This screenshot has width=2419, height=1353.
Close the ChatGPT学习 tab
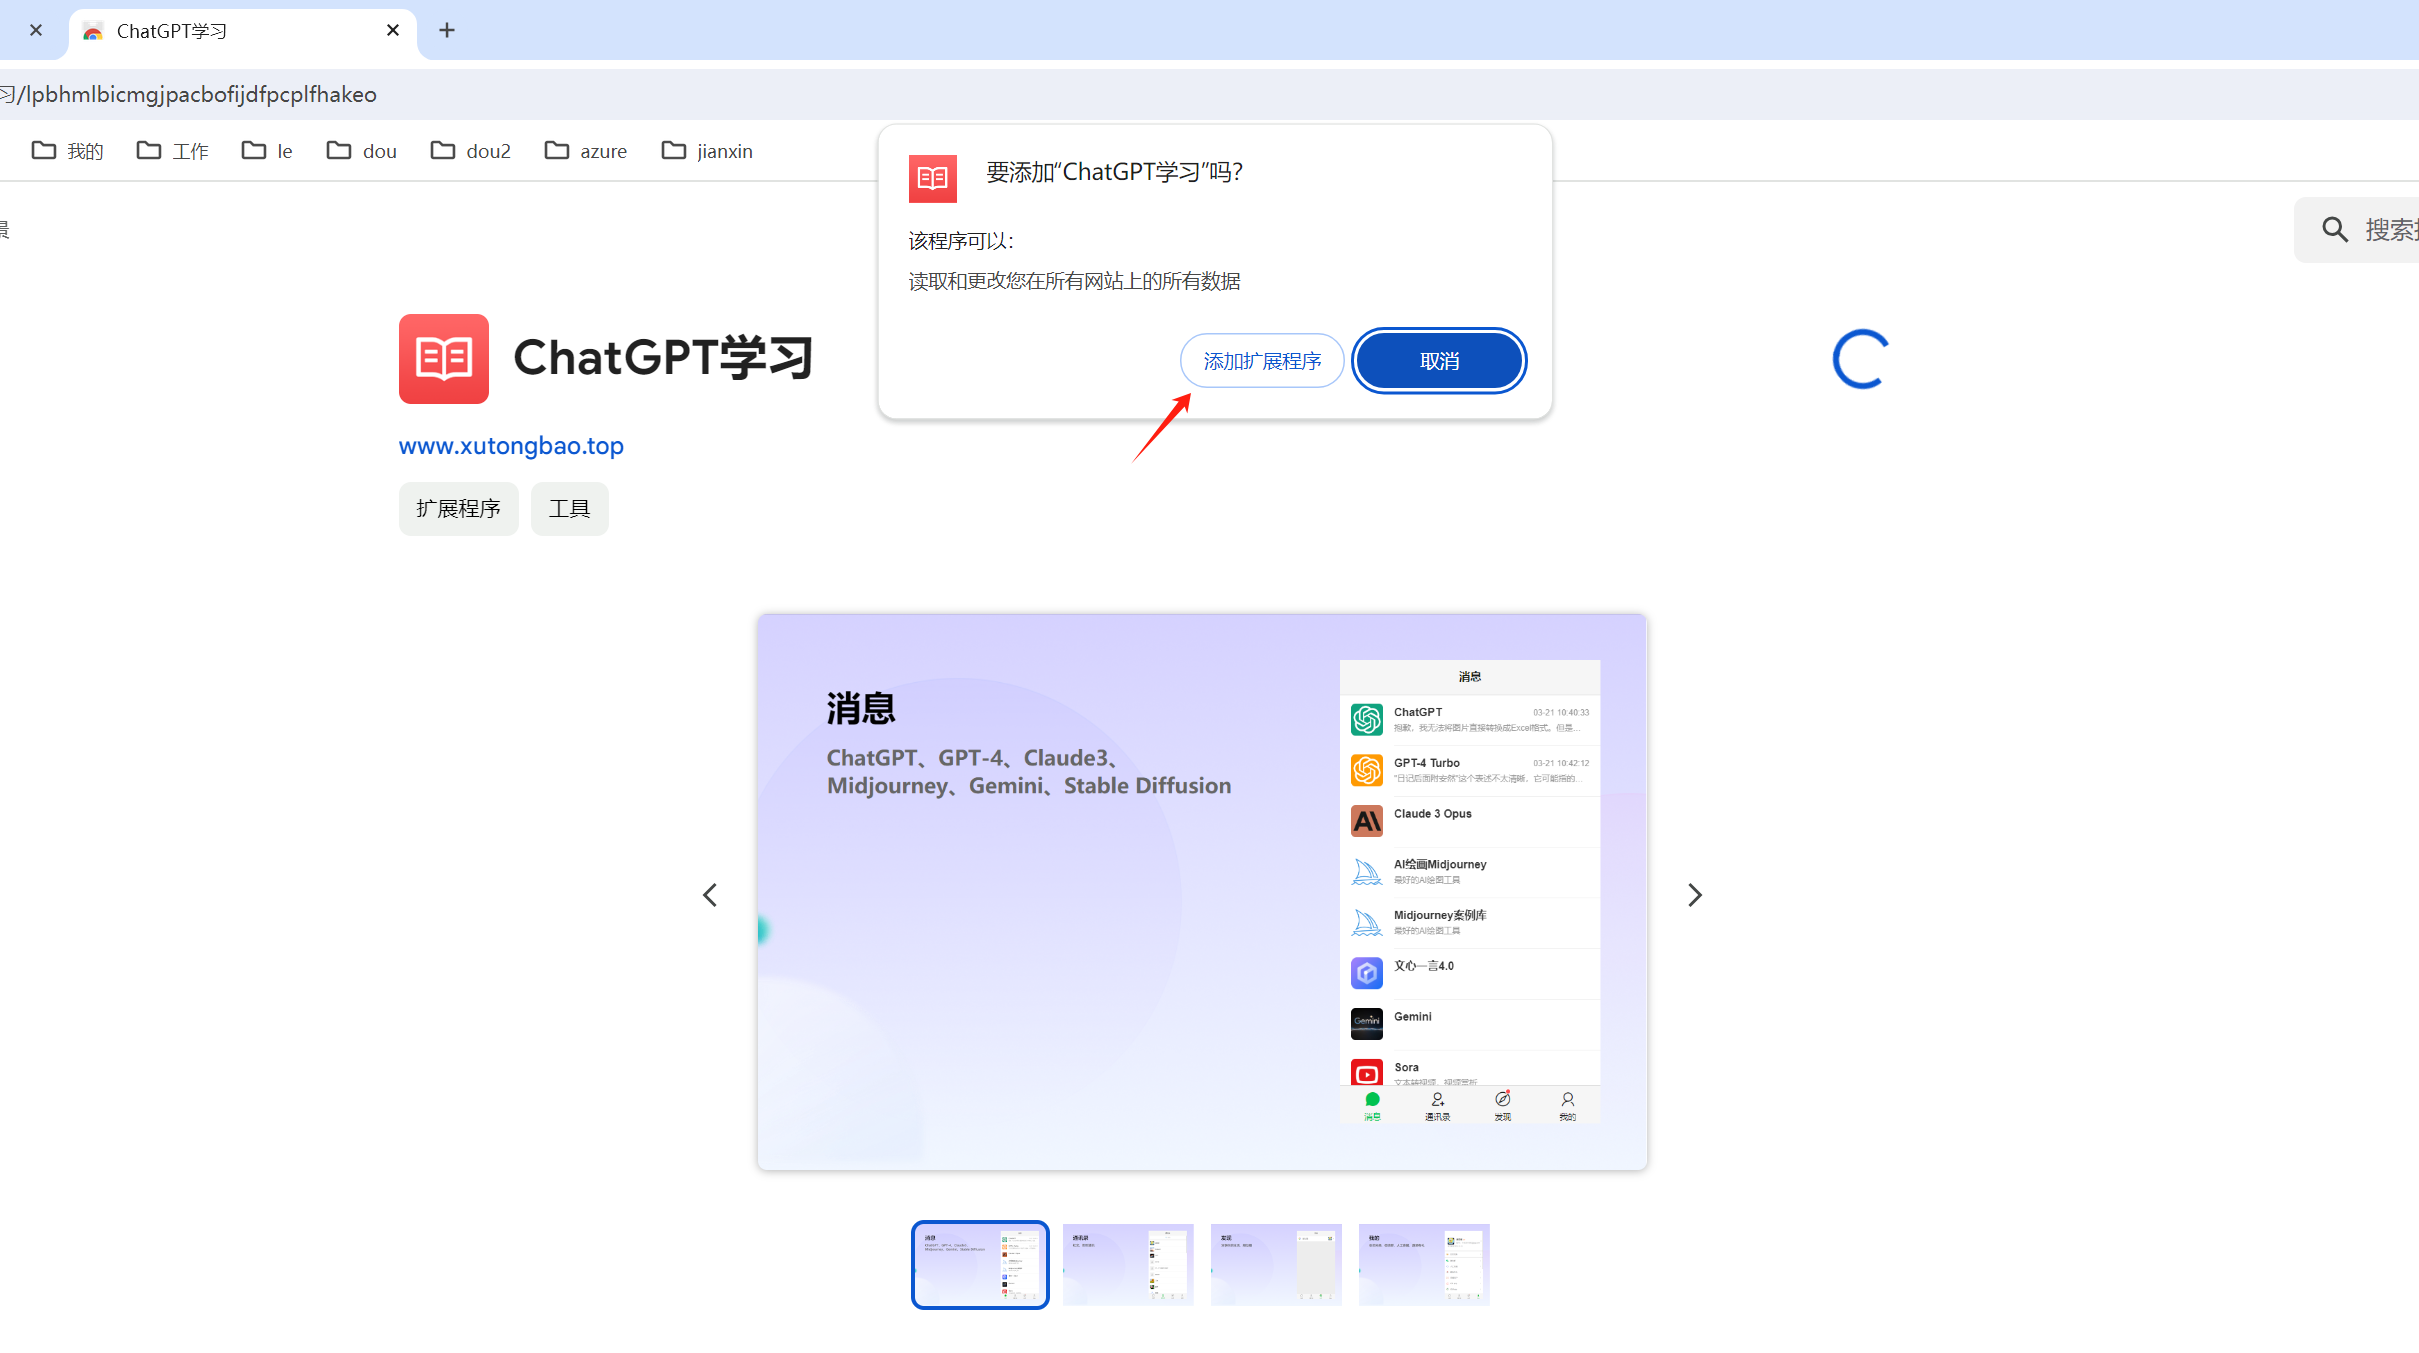[x=393, y=30]
